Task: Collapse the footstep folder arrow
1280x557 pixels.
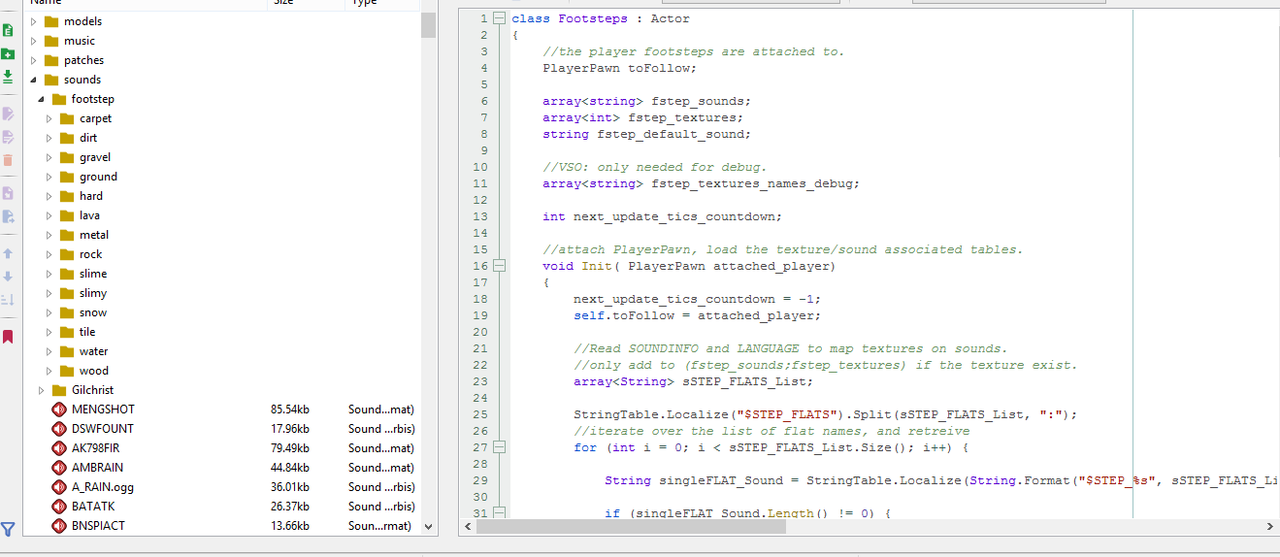Action: tap(41, 99)
